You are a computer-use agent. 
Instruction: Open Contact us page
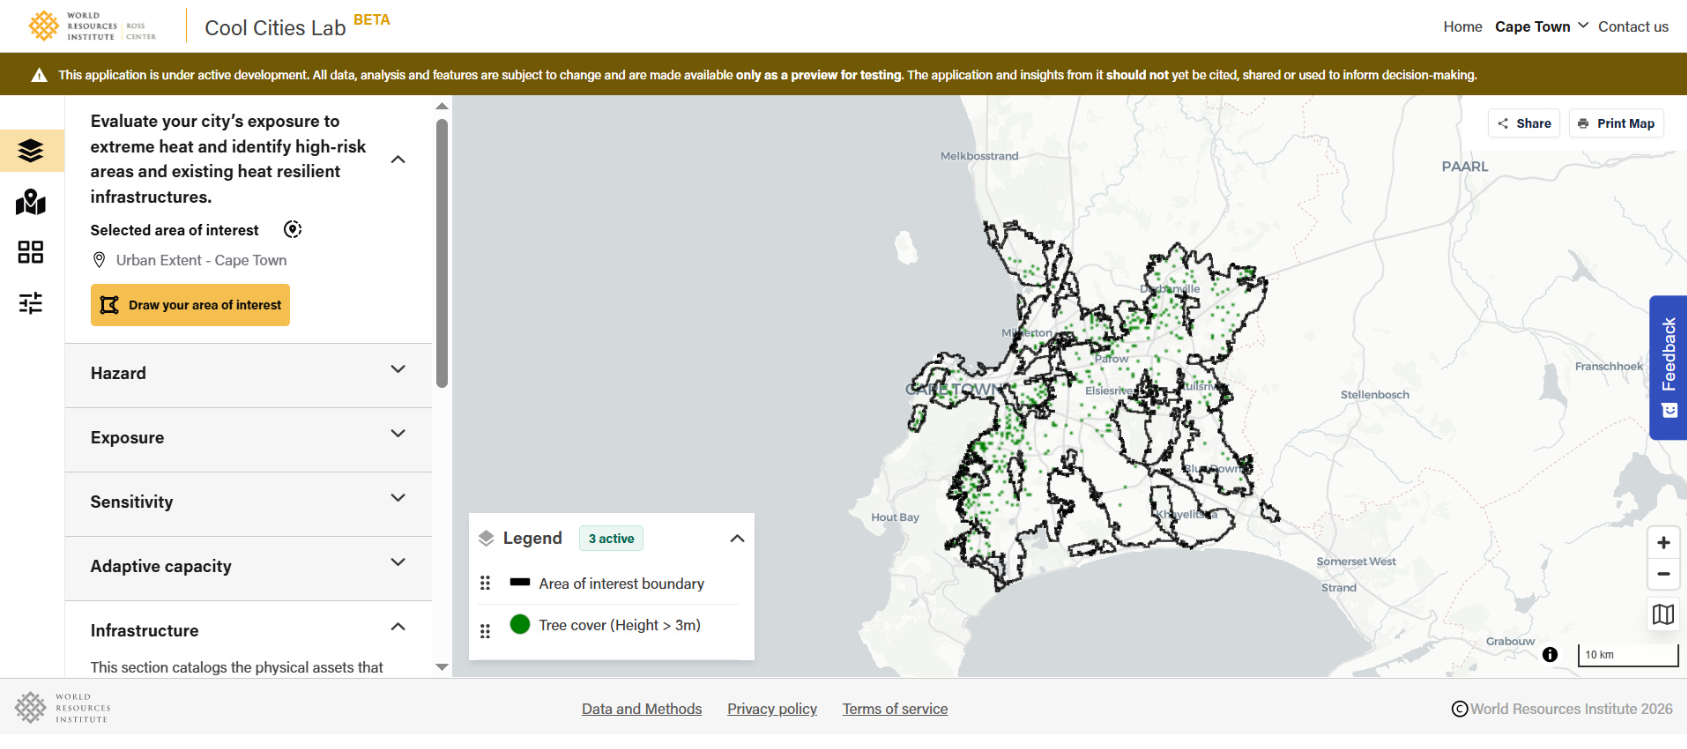pos(1633,27)
